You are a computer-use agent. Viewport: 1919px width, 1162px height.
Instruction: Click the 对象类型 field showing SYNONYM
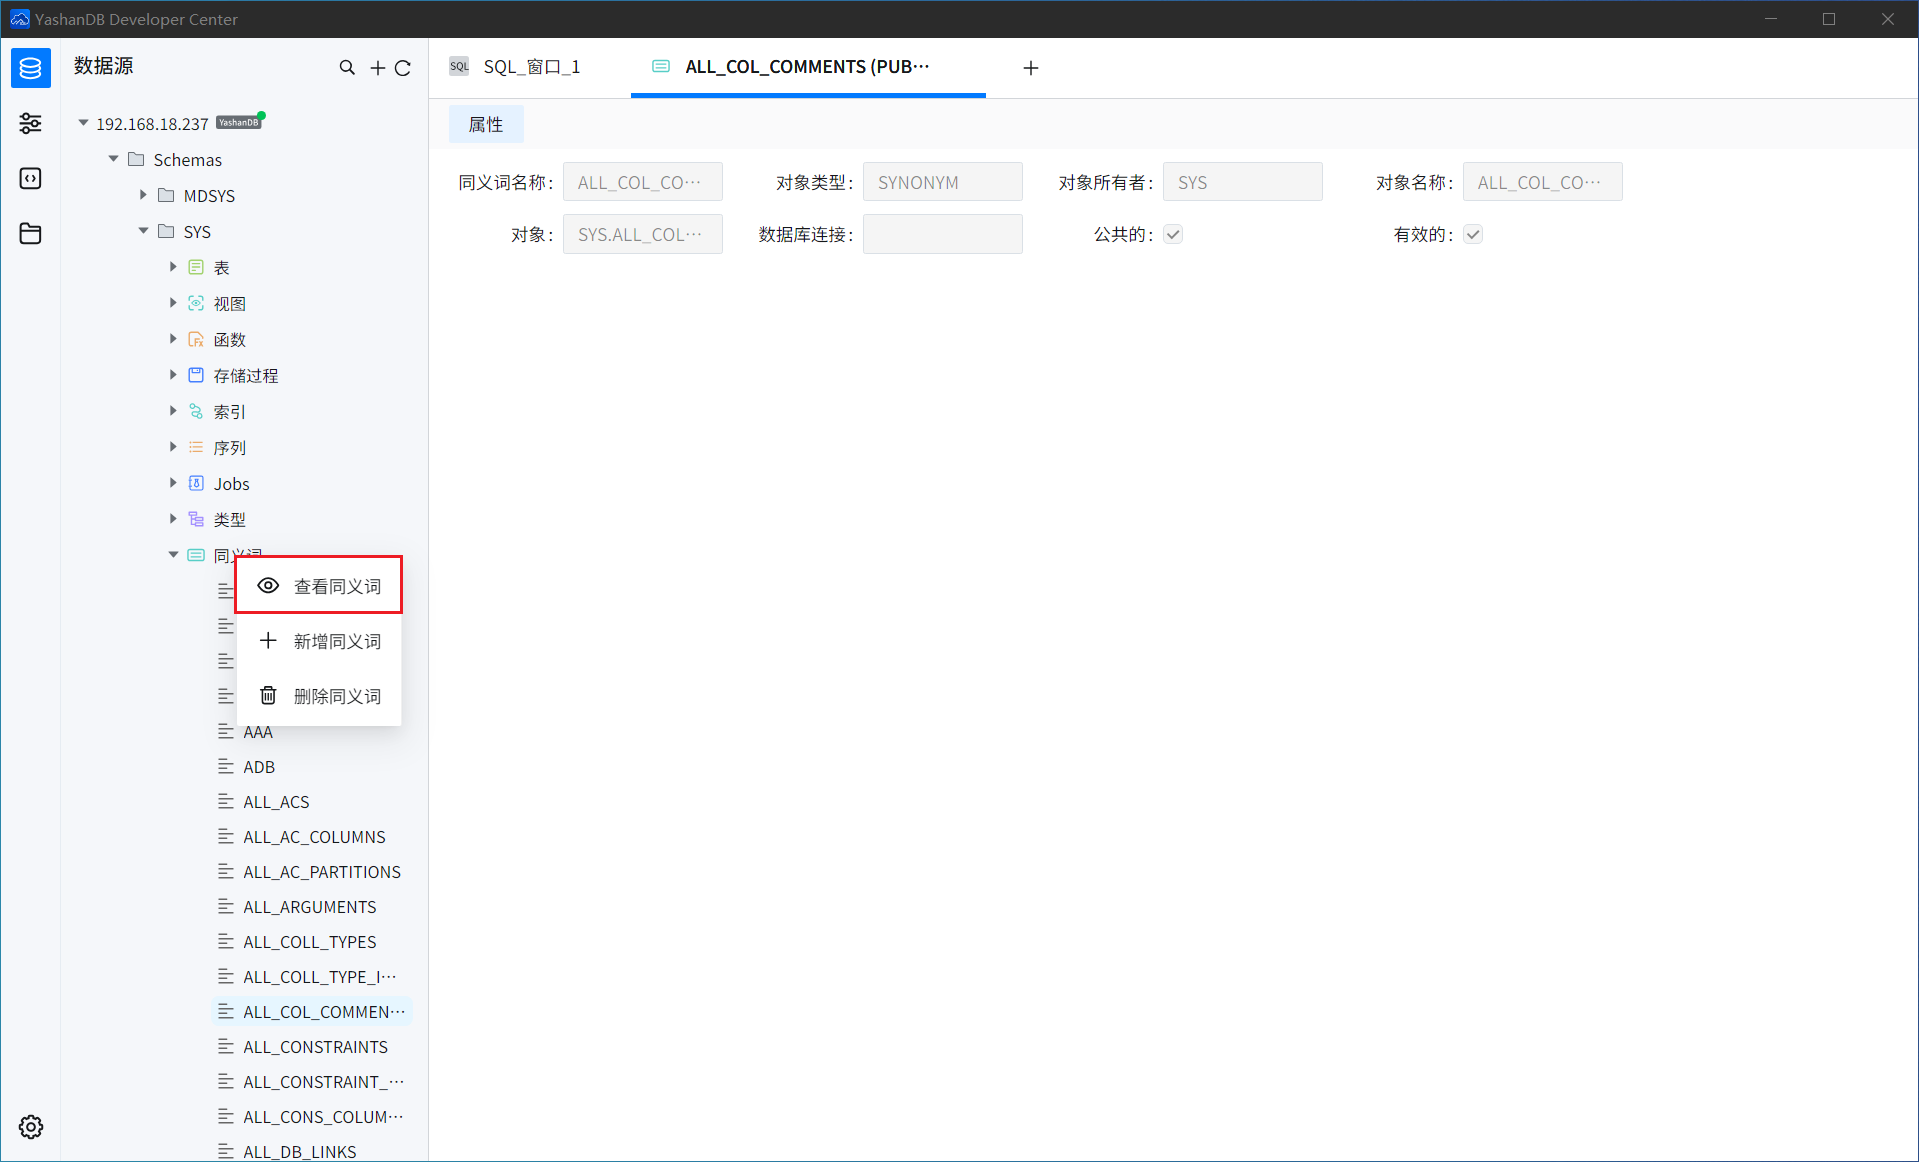(x=942, y=182)
